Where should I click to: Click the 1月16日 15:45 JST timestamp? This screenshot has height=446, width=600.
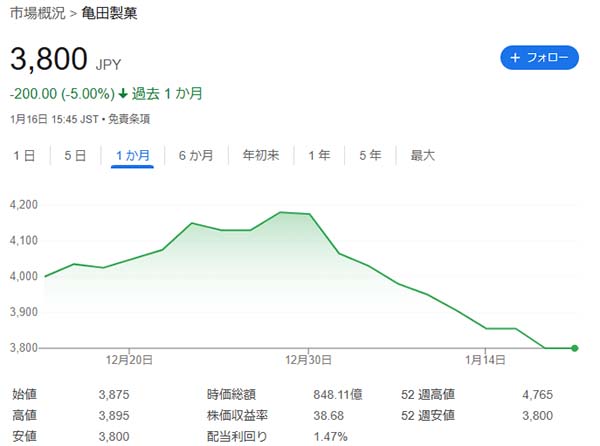pyautogui.click(x=54, y=119)
